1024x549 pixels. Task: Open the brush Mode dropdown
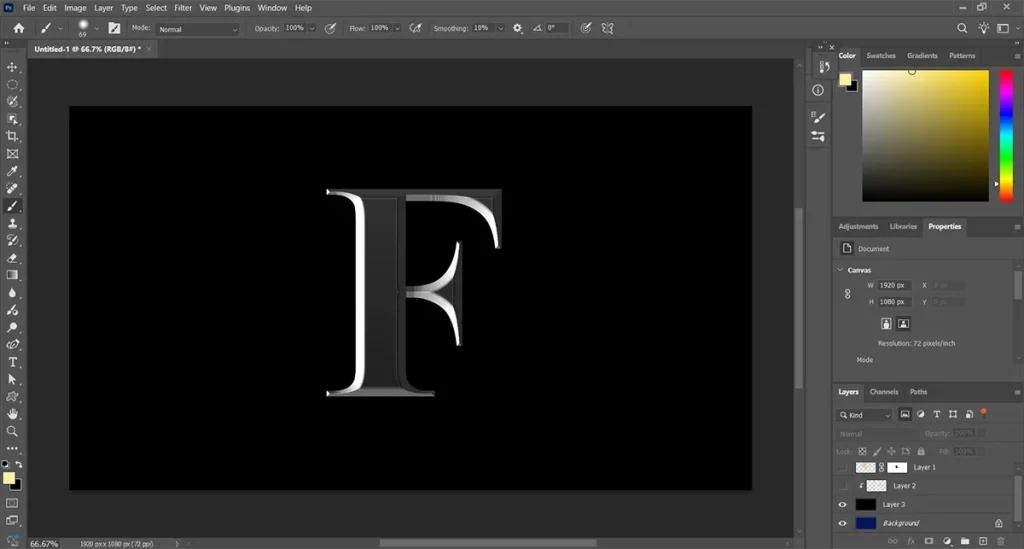198,29
